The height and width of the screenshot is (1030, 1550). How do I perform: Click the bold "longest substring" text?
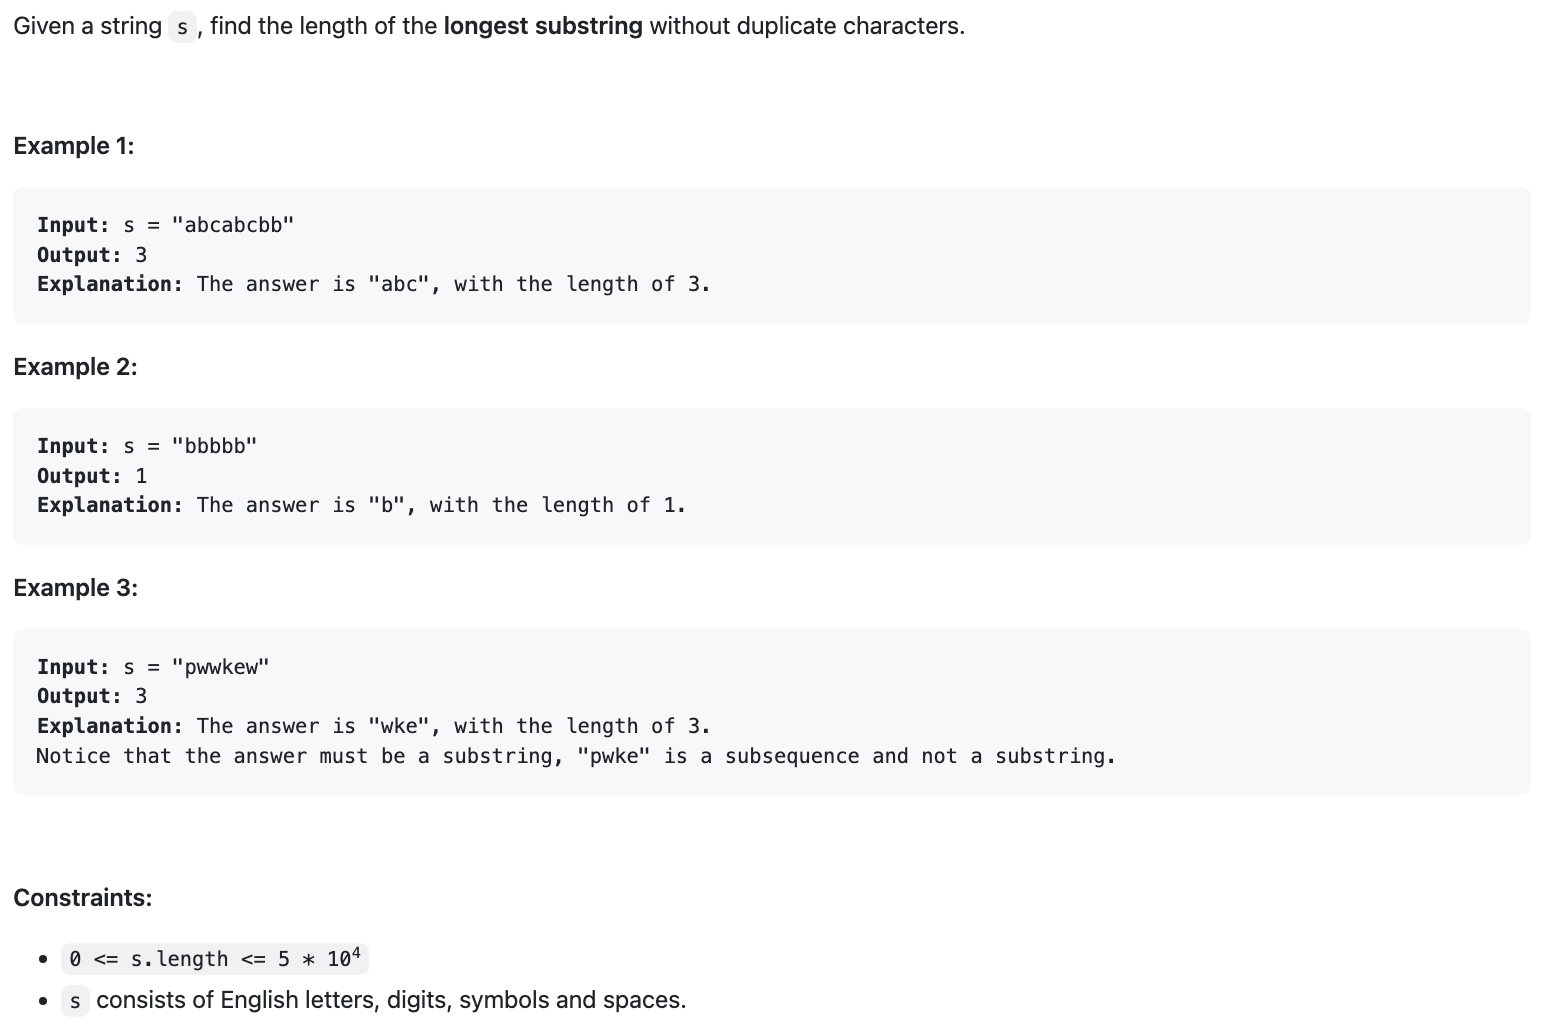pos(543,26)
